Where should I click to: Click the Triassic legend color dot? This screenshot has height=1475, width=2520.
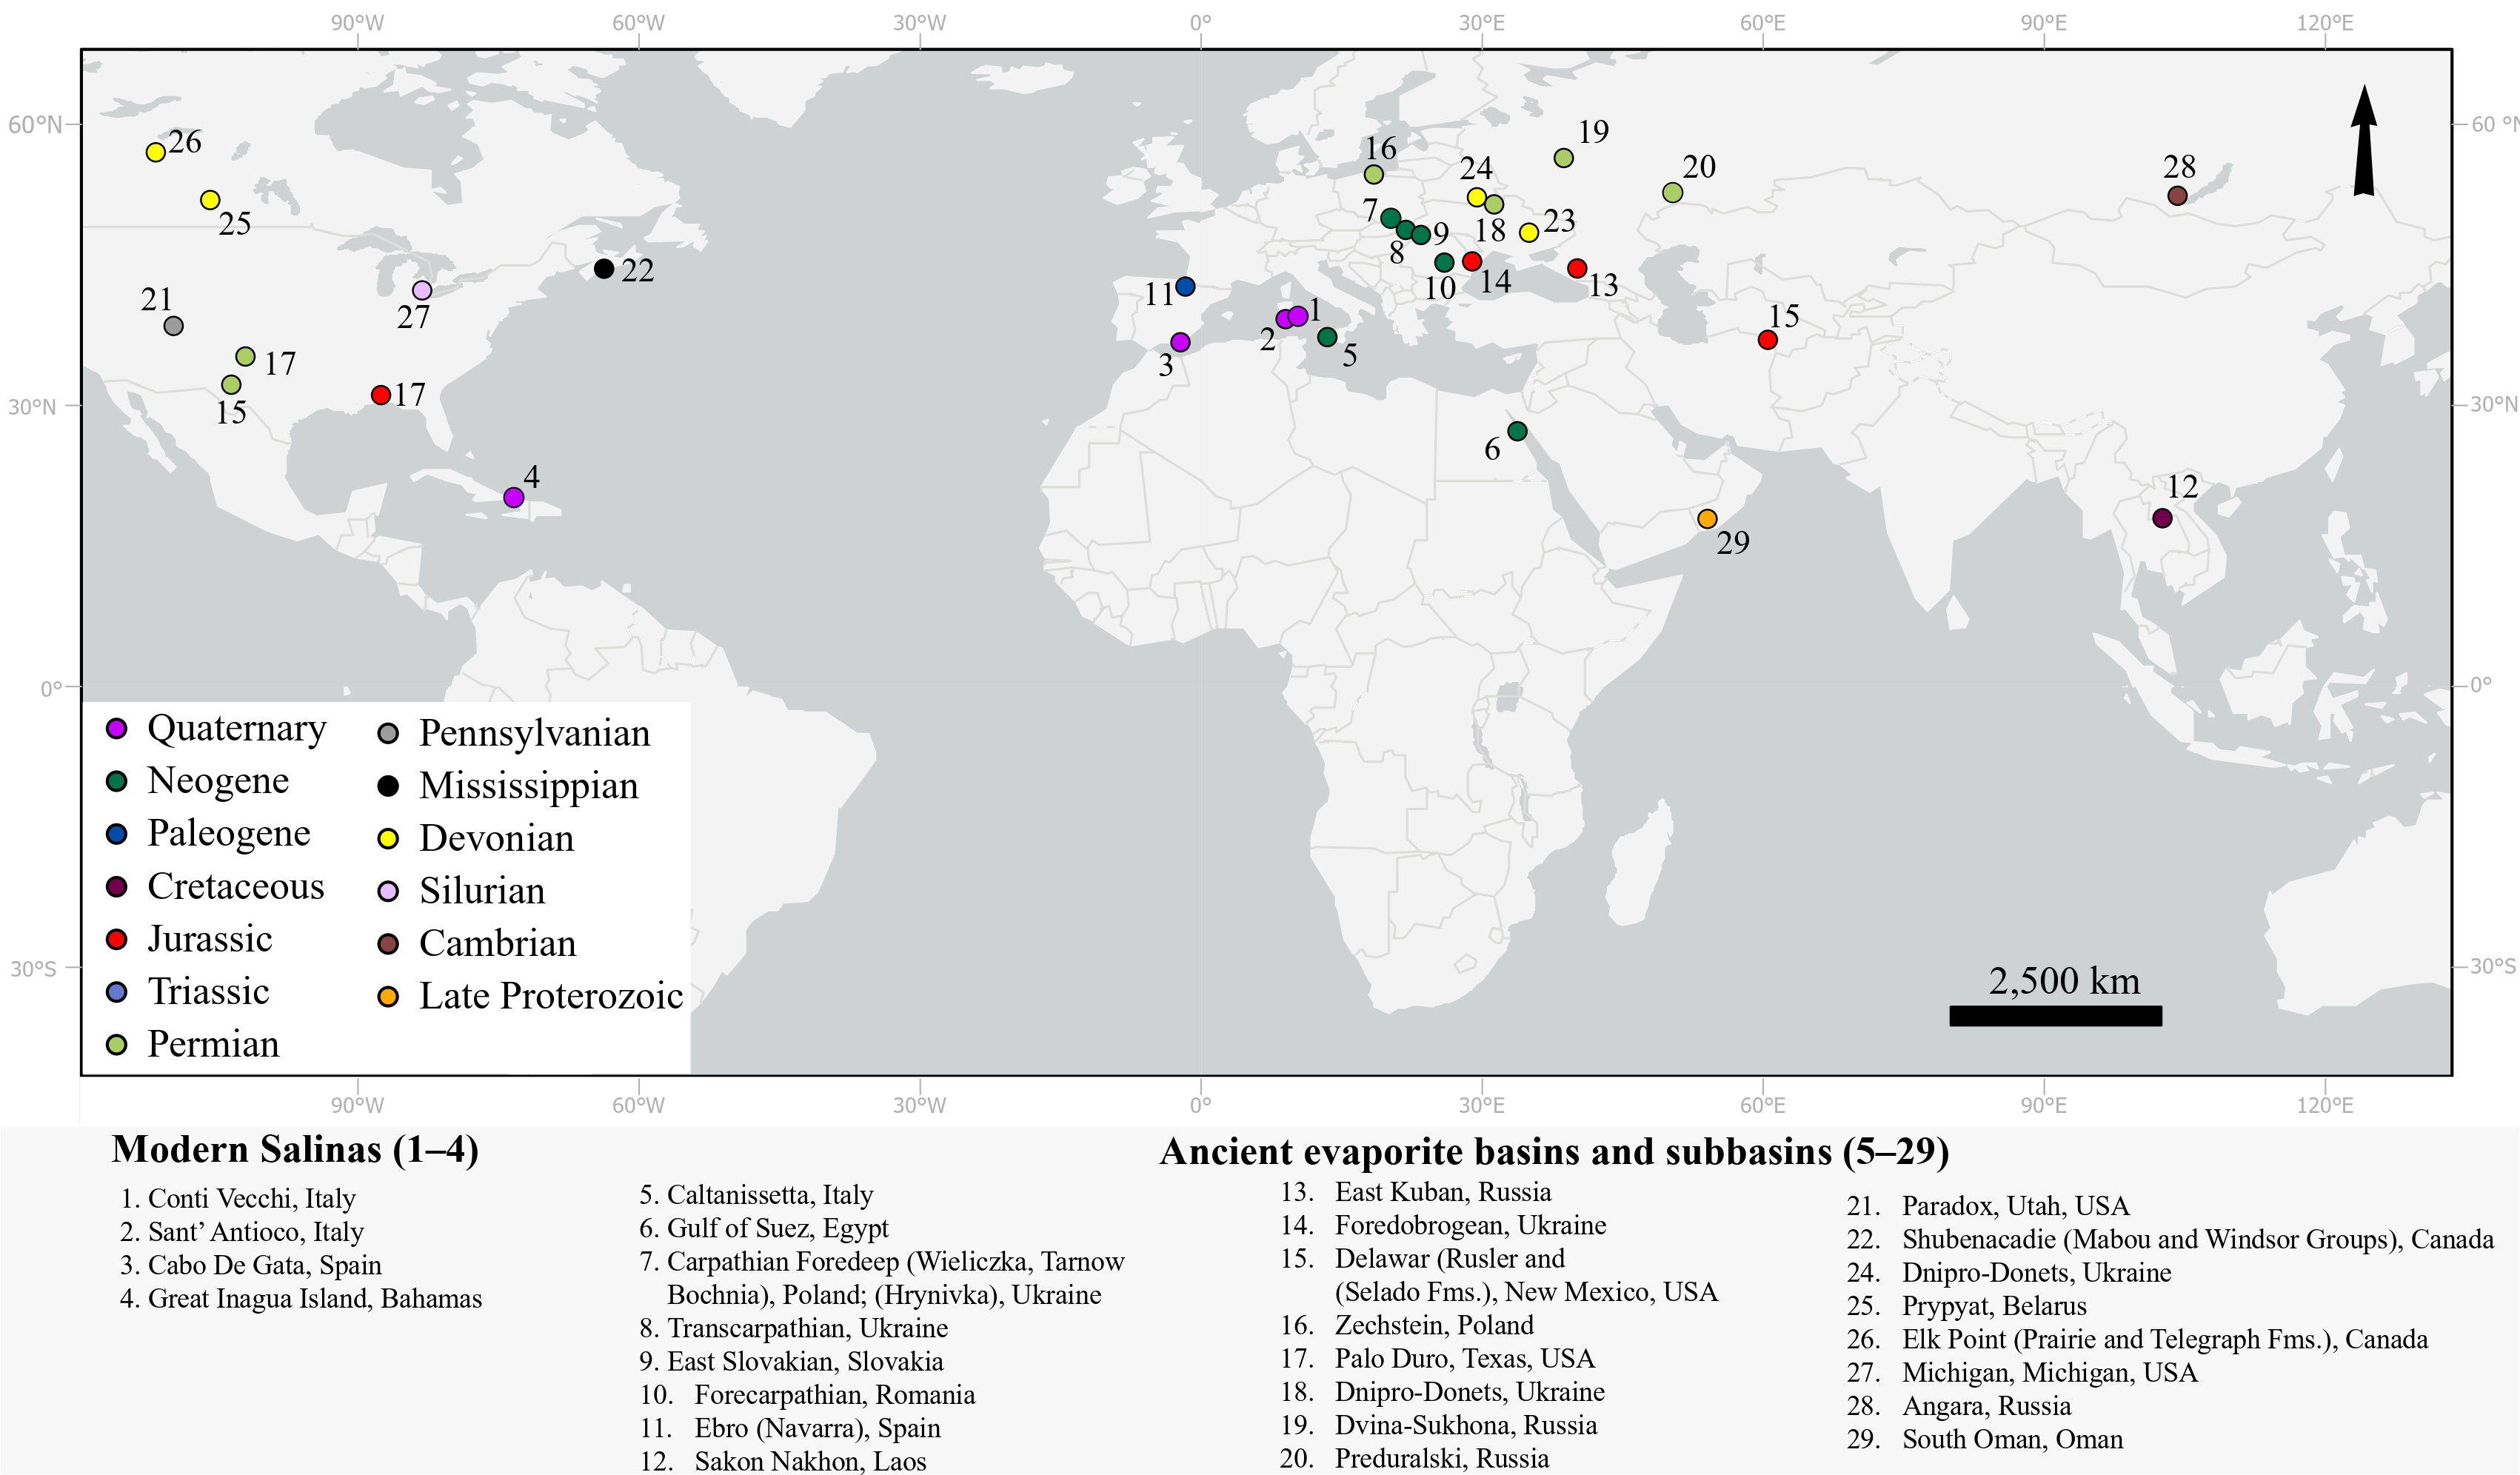(117, 992)
